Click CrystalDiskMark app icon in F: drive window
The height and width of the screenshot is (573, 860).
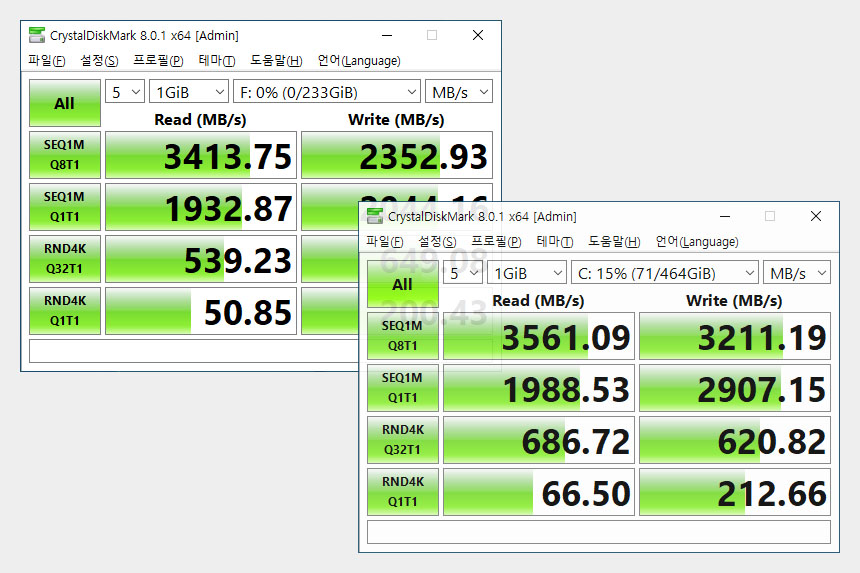click(x=37, y=35)
